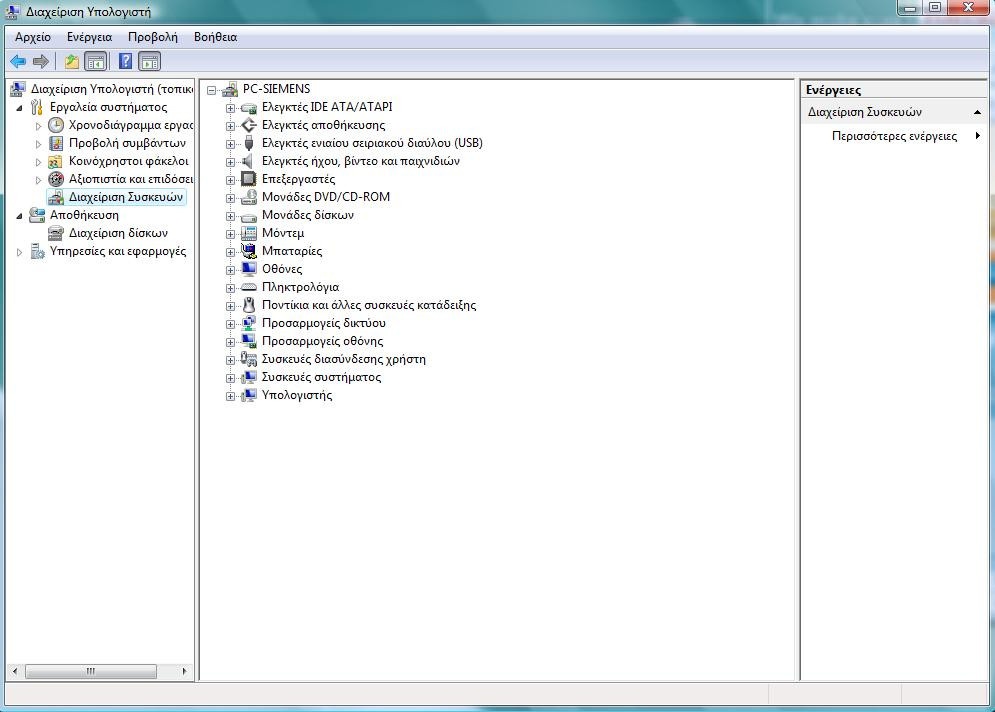Click the display adapters icon
This screenshot has height=712, width=995.
(249, 341)
